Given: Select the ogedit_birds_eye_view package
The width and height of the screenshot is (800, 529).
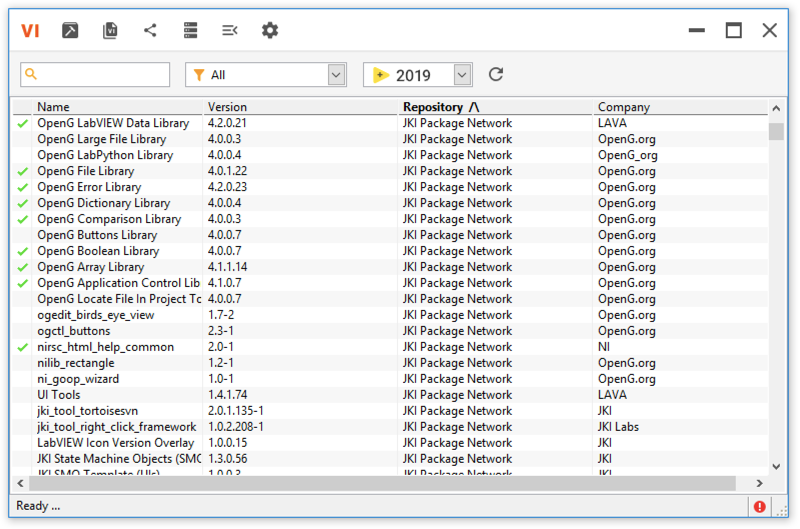Looking at the screenshot, I should (390, 315).
